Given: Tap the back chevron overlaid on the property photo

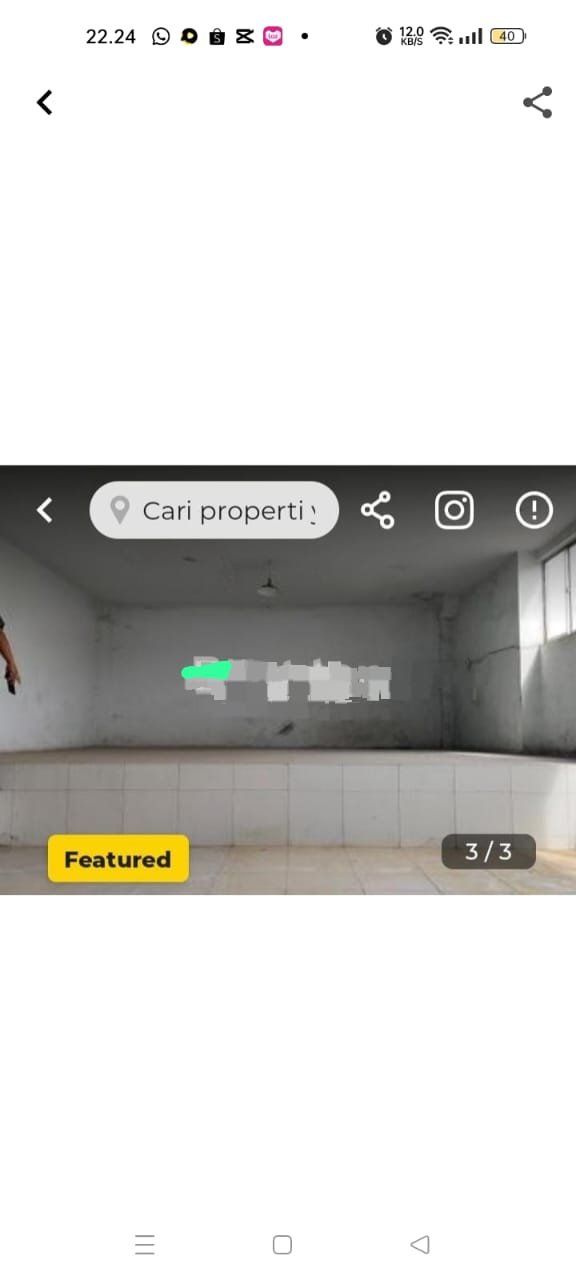Looking at the screenshot, I should (44, 510).
